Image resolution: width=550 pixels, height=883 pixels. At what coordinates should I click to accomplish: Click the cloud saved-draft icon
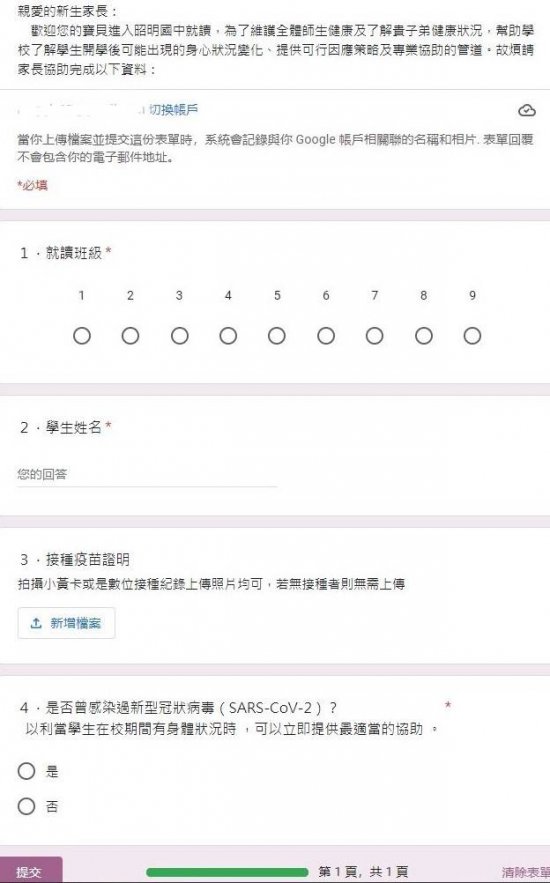click(x=526, y=110)
